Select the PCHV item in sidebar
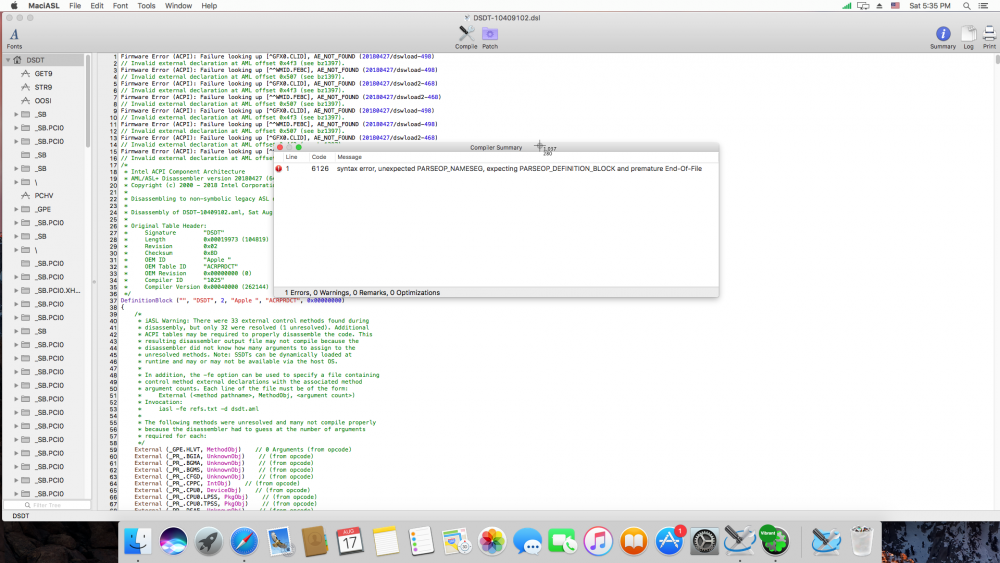This screenshot has height=563, width=1000. point(43,196)
